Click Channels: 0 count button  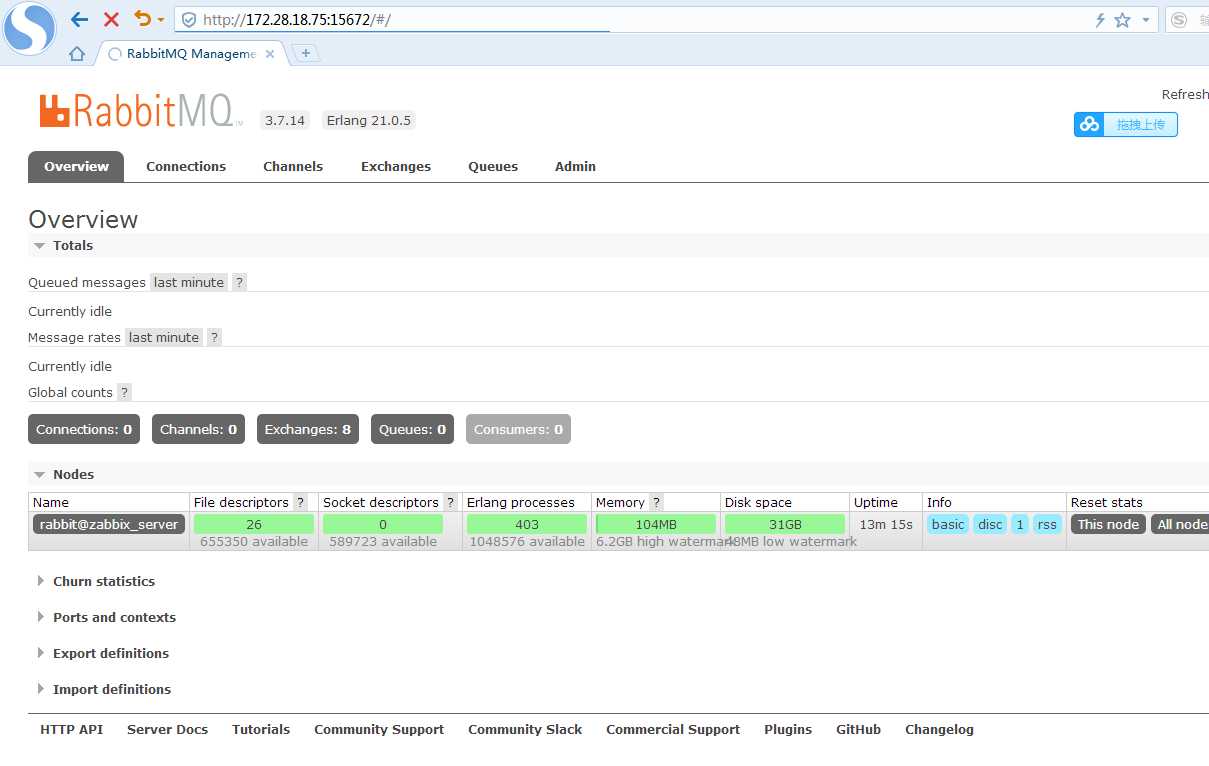coord(198,429)
